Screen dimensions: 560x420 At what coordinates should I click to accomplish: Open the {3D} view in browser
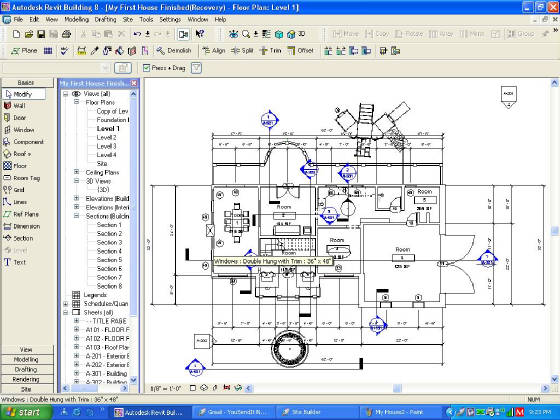tap(103, 190)
